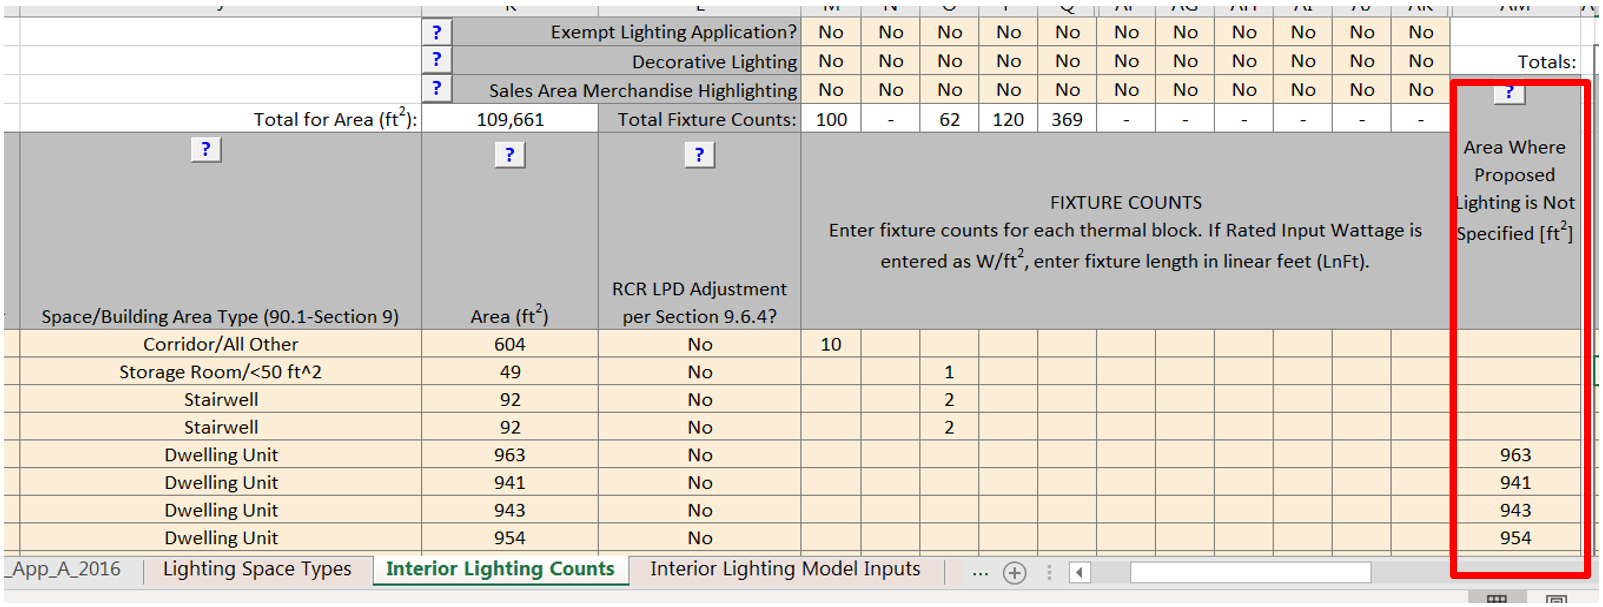Select first Decorative Lighting 'No' cell

point(831,61)
